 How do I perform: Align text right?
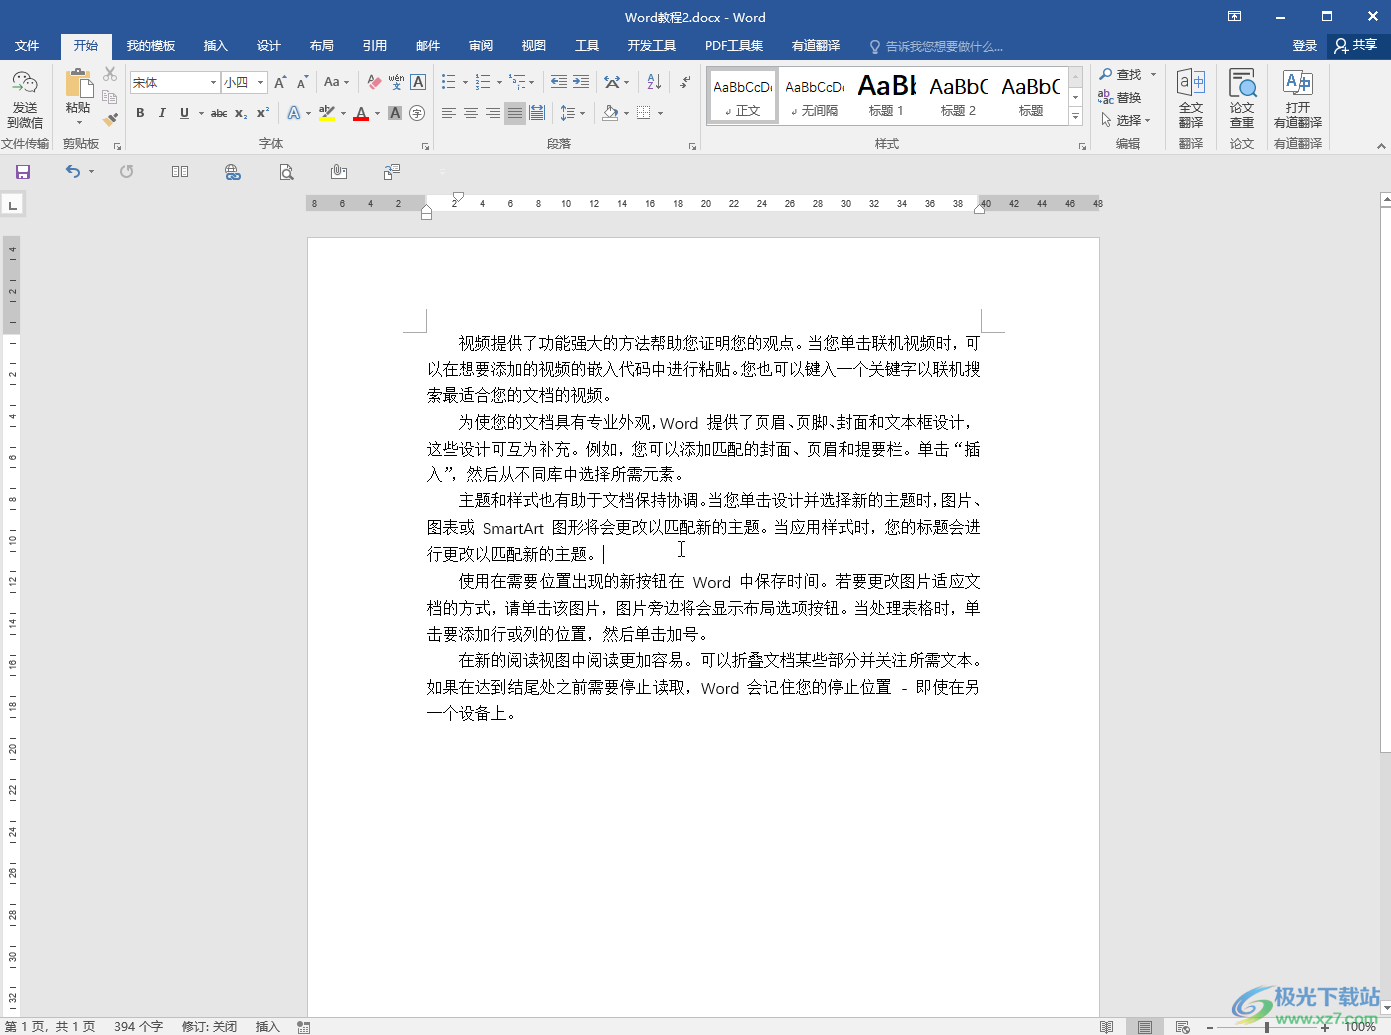(x=493, y=113)
